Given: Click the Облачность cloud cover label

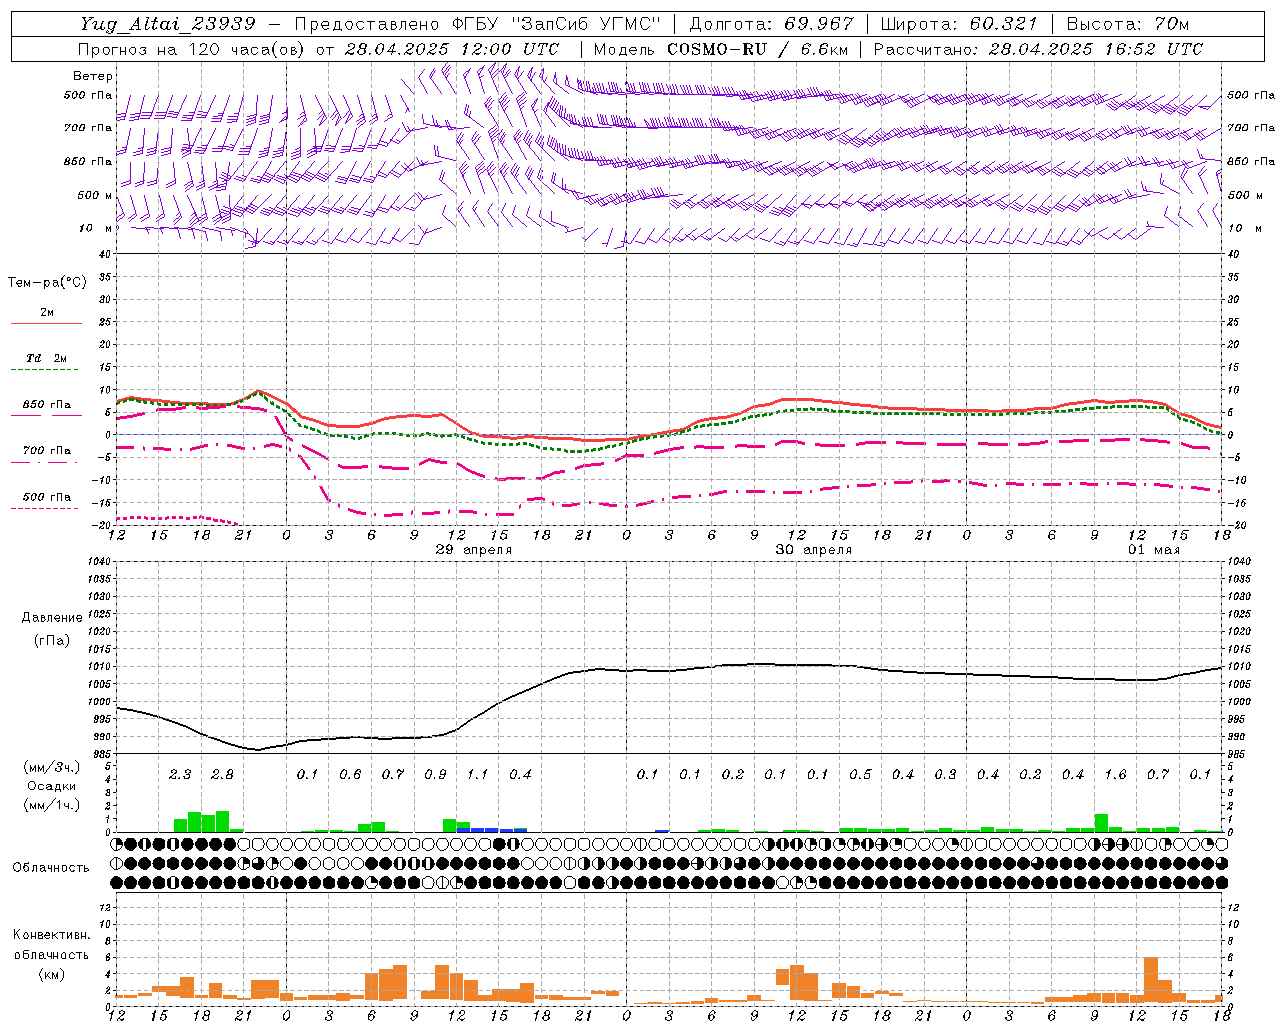Looking at the screenshot, I should (x=51, y=868).
